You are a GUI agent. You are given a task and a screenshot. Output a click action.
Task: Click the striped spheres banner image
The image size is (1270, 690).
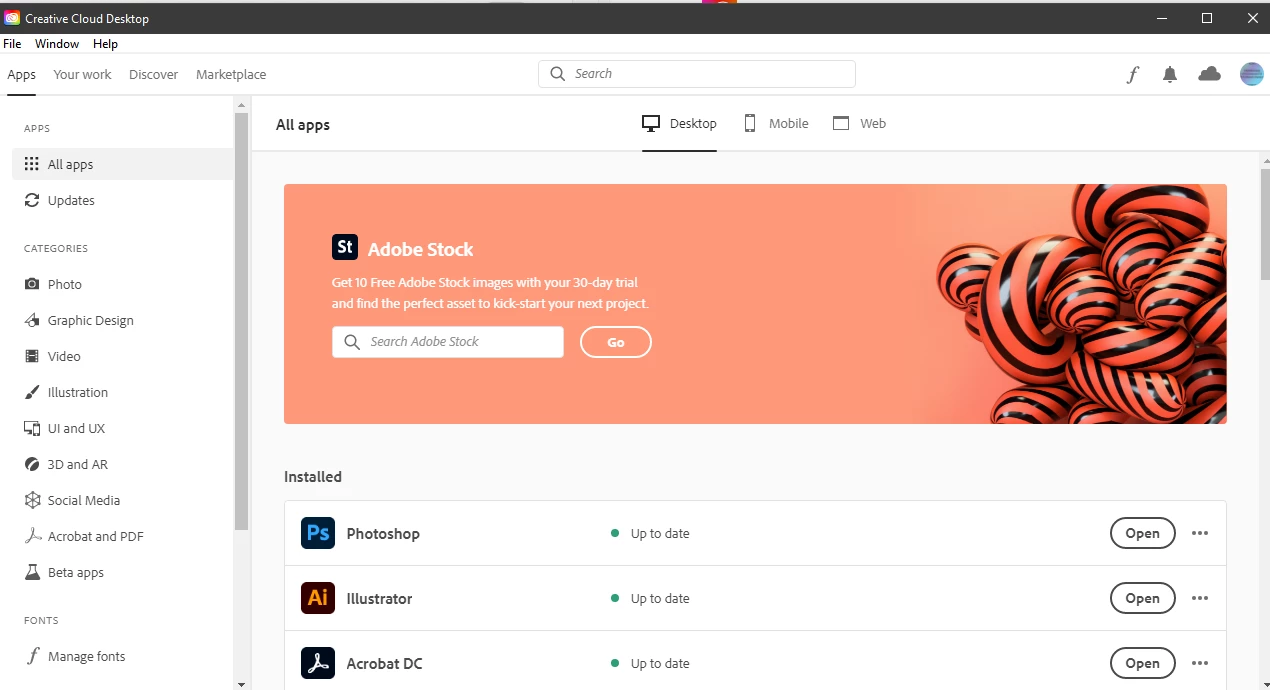[x=1082, y=304]
